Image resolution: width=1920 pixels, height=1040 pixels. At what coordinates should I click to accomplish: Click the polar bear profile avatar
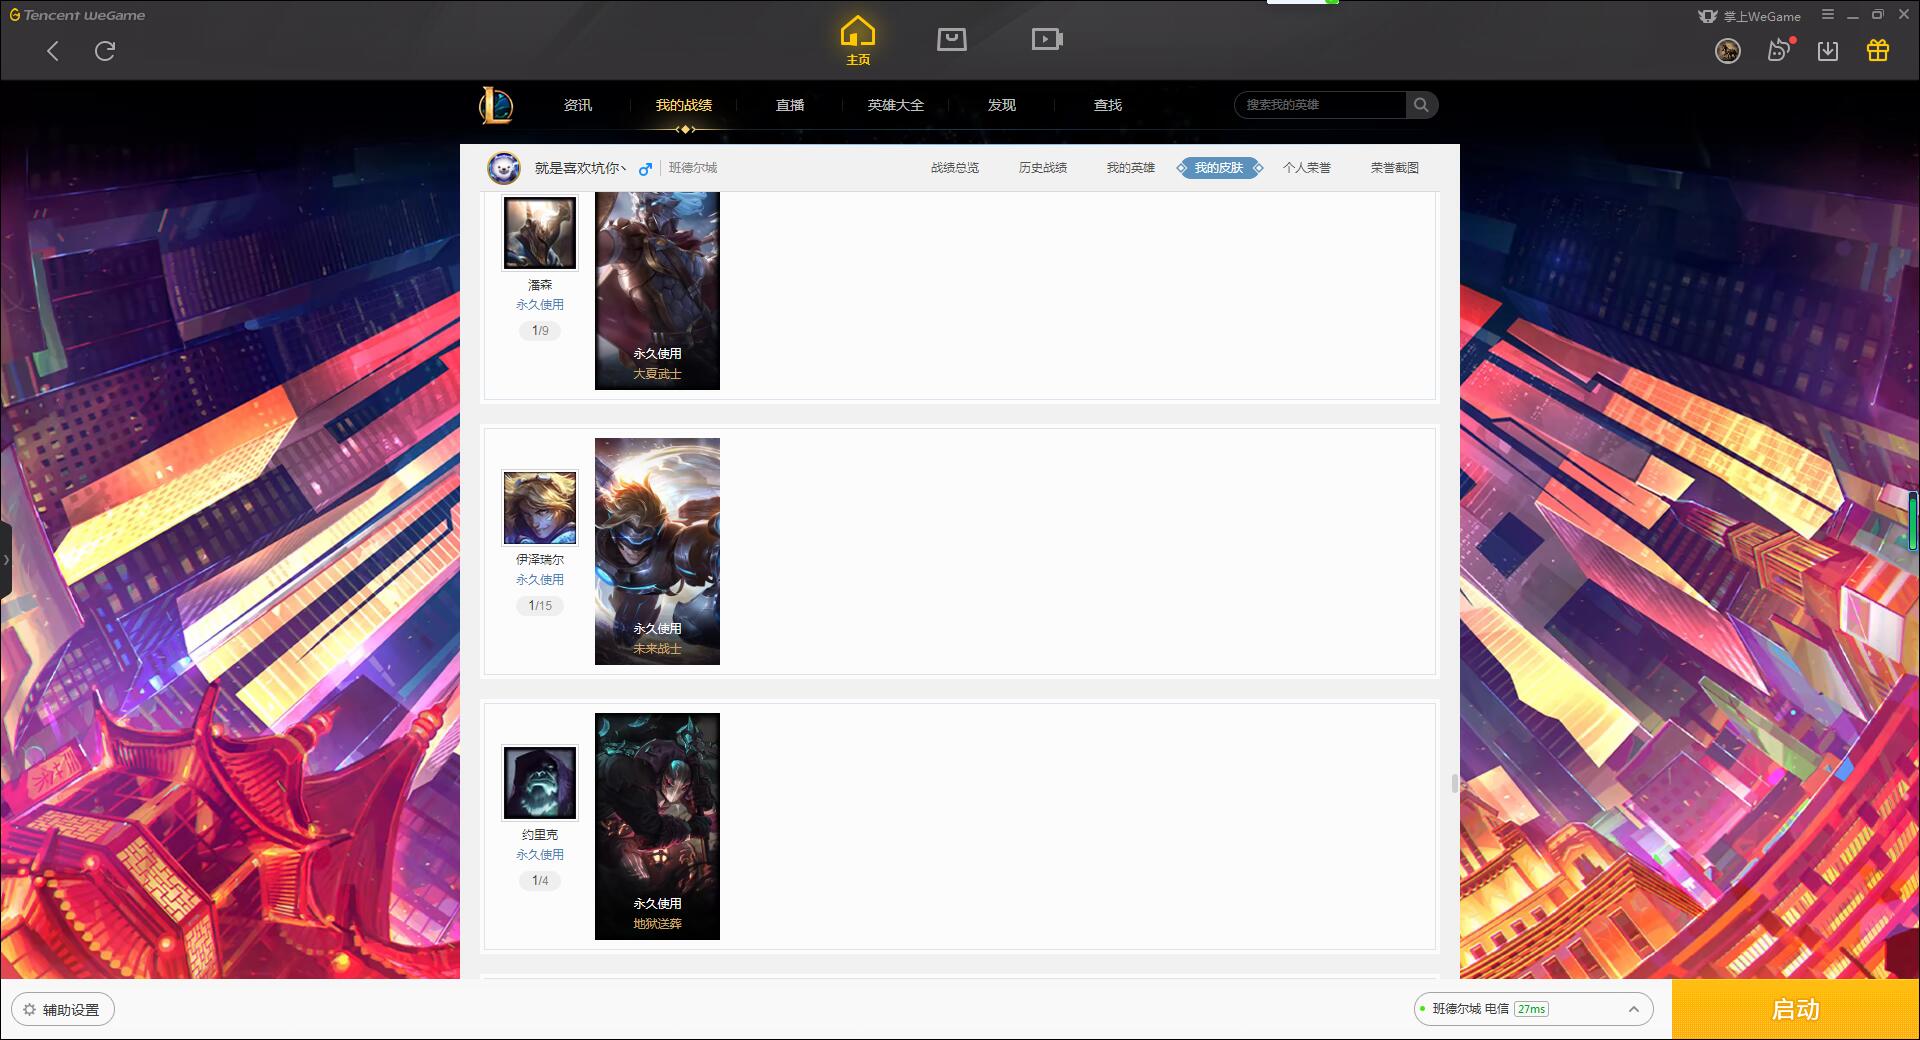tap(504, 168)
